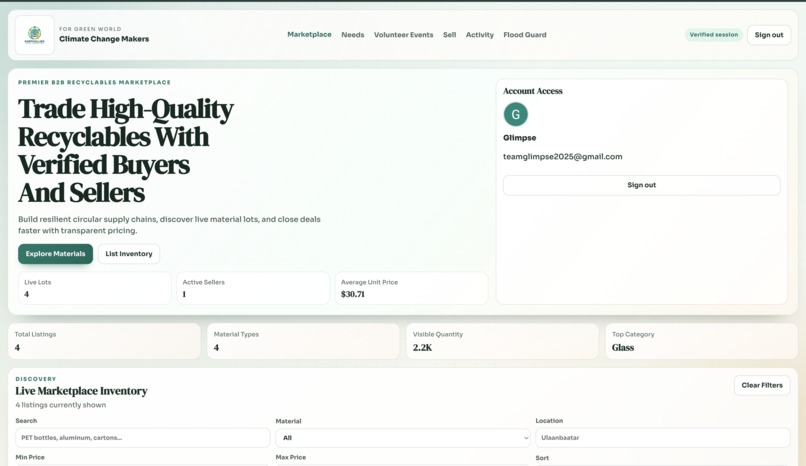Viewport: 806px width, 466px height.
Task: Click the Clear Filters button
Action: click(x=762, y=385)
